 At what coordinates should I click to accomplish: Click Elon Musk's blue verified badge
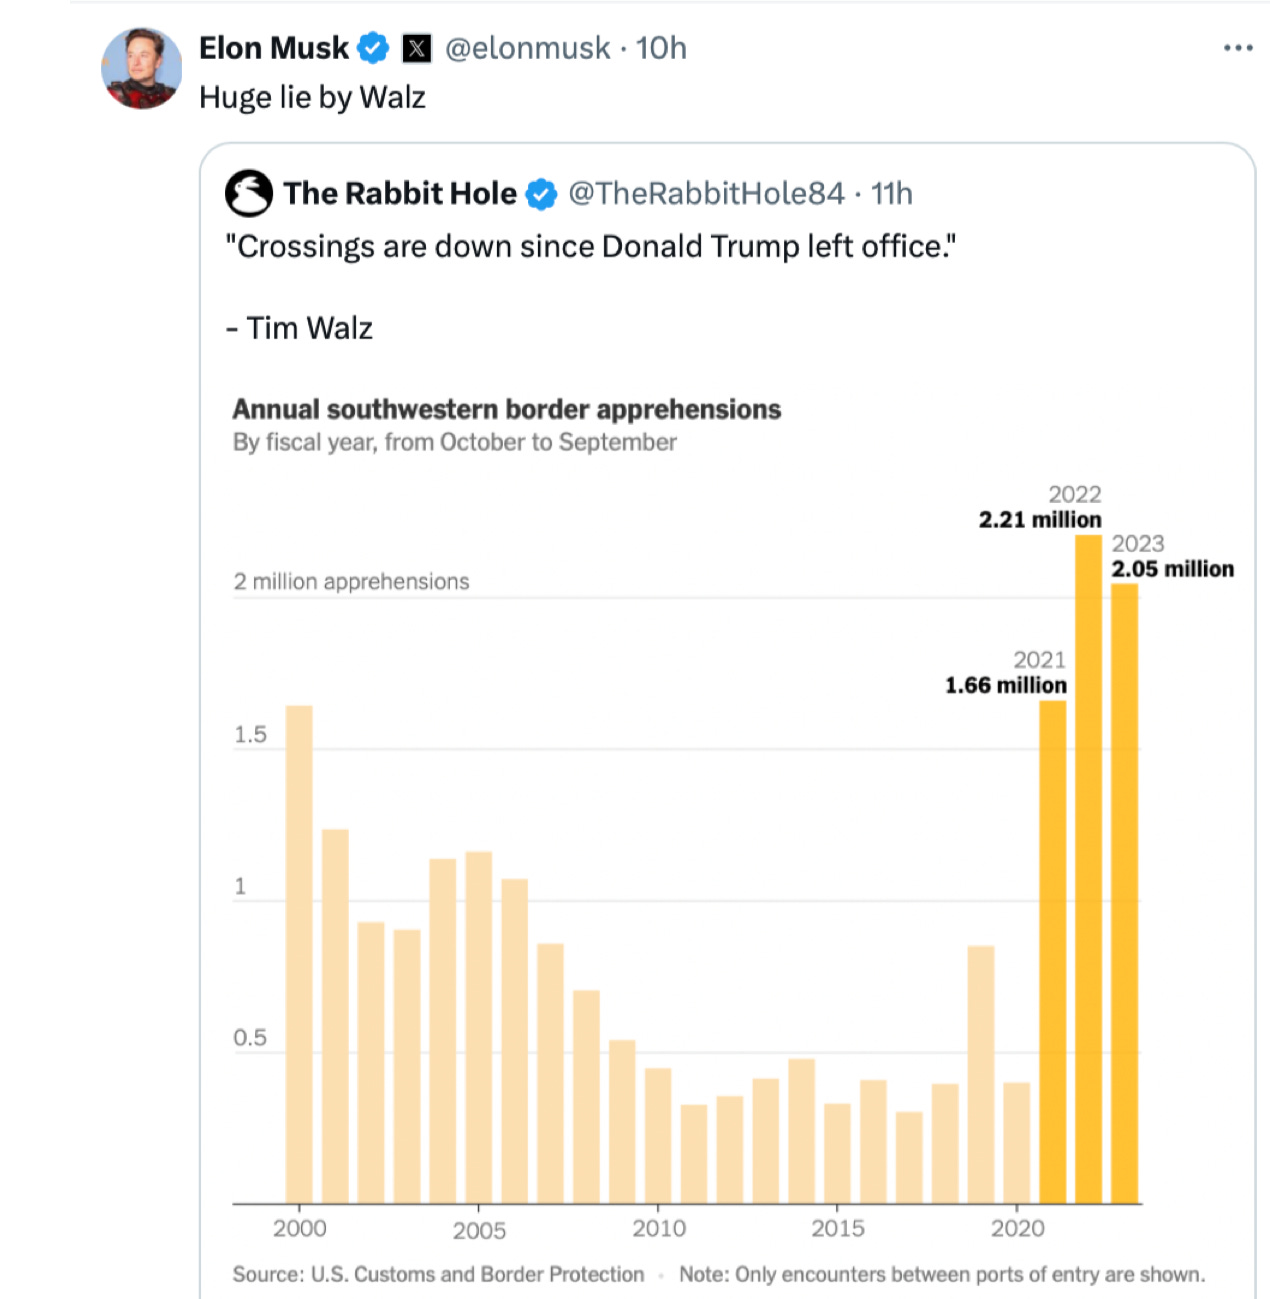click(373, 48)
